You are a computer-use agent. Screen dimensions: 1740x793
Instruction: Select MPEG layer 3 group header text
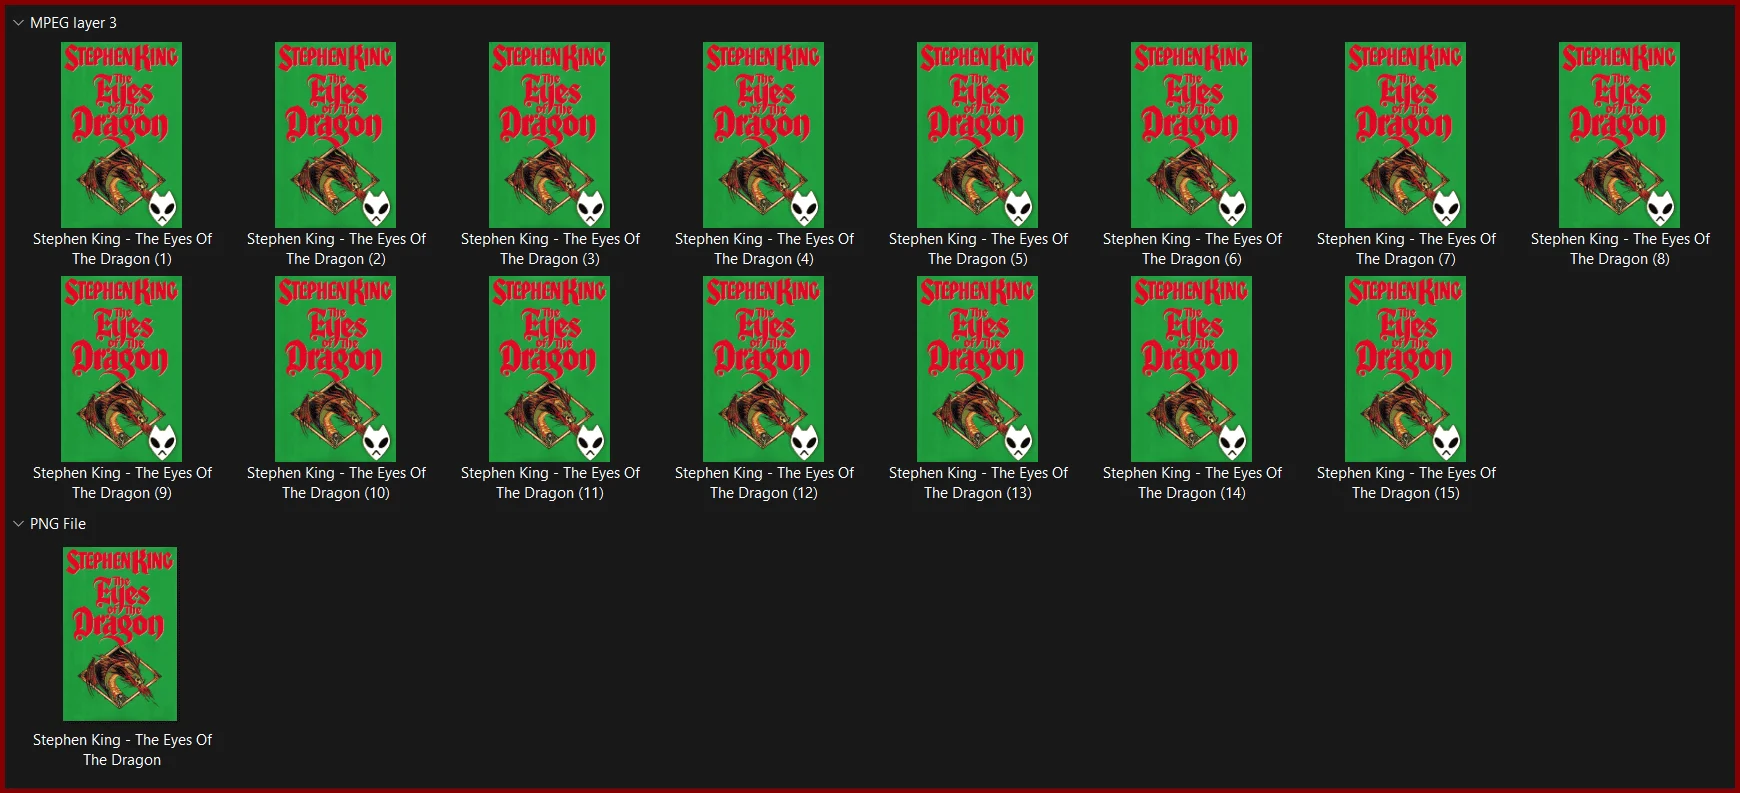[73, 22]
